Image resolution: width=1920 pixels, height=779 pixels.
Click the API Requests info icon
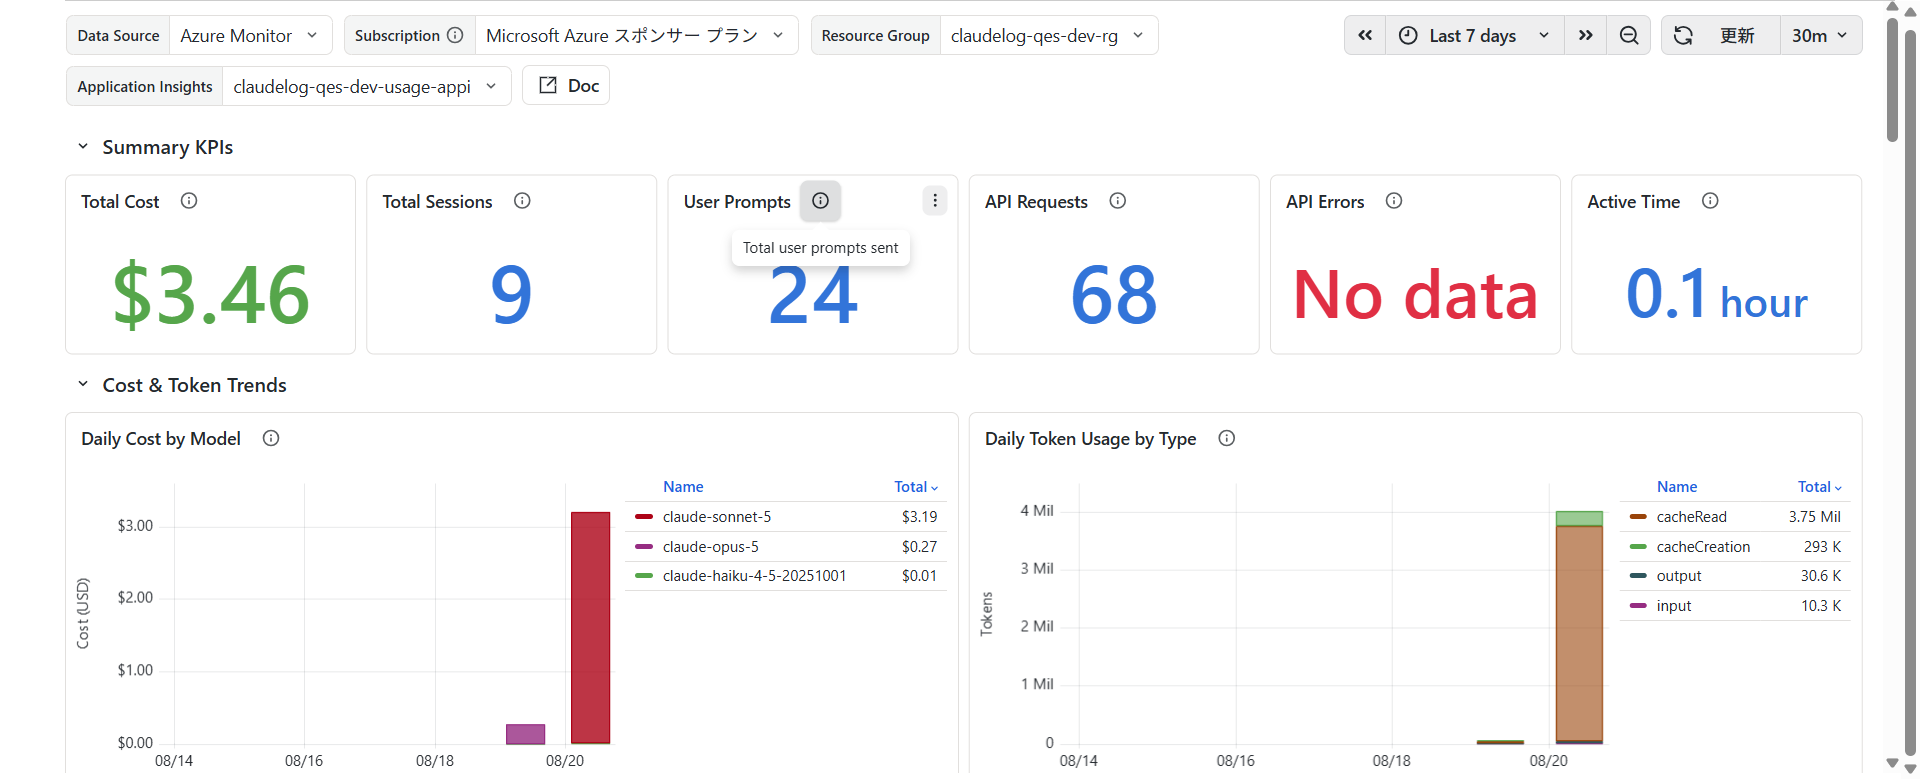pyautogui.click(x=1118, y=201)
